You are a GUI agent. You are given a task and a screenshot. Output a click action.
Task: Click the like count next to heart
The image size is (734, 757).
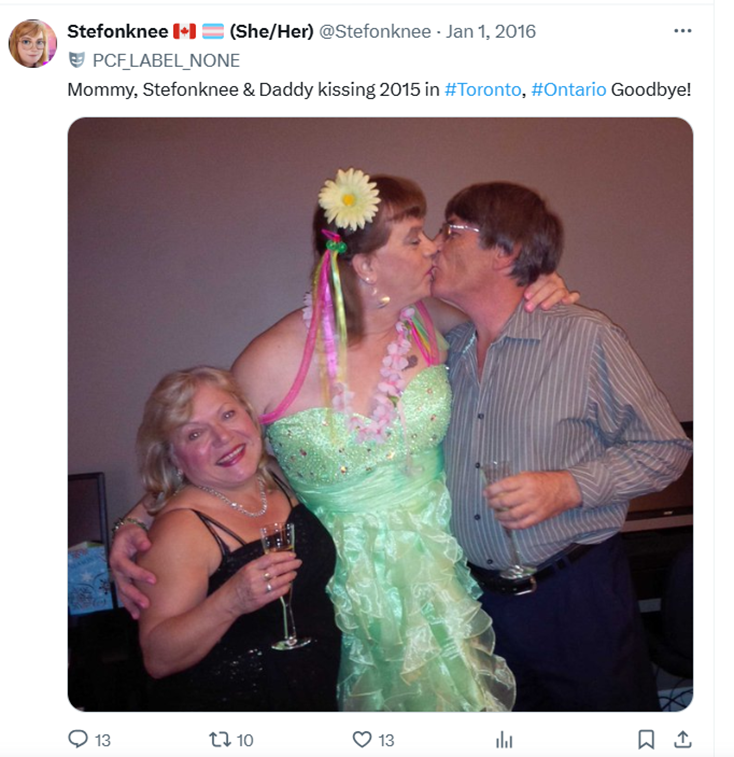pos(386,740)
